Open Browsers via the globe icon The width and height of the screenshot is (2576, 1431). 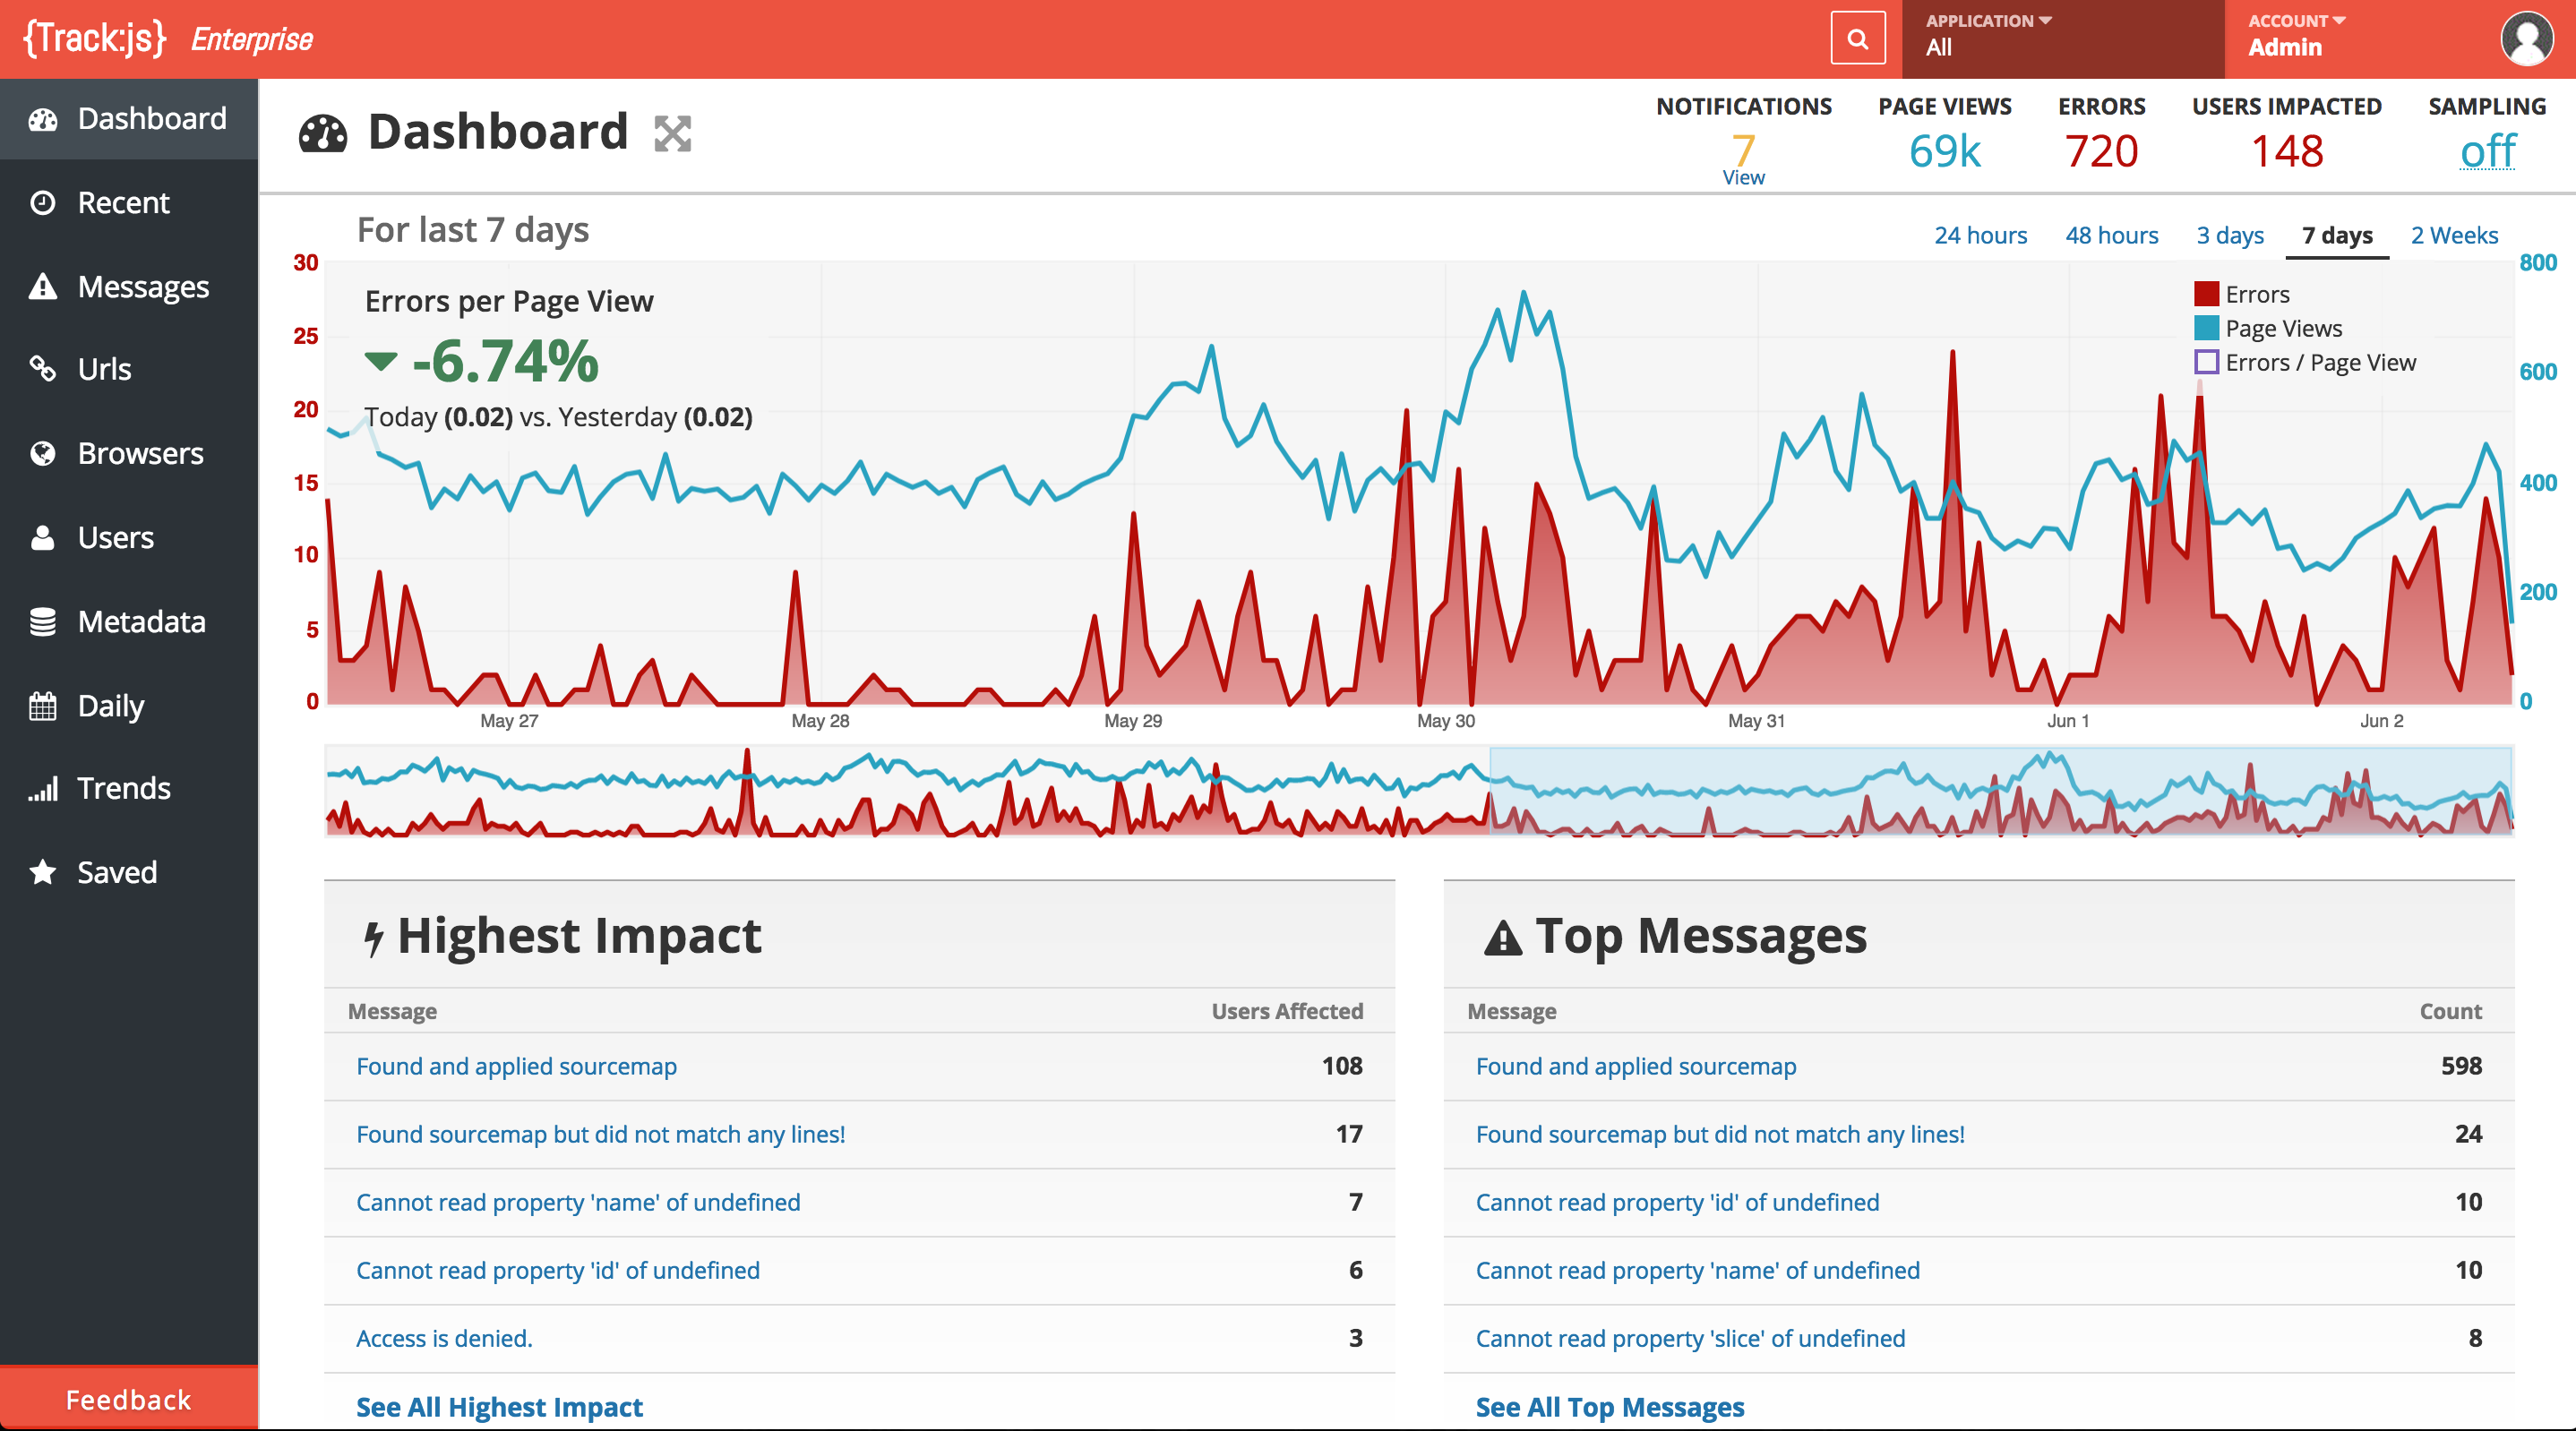[x=43, y=454]
